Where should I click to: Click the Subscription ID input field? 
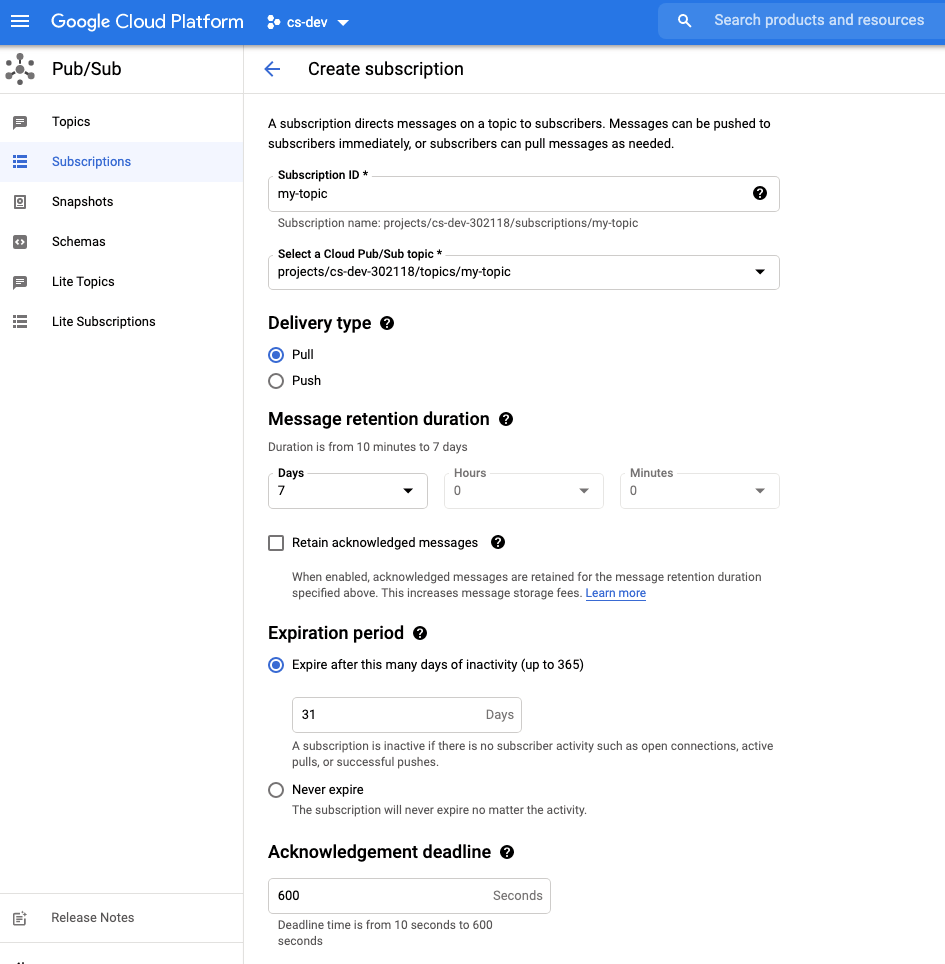(524, 194)
